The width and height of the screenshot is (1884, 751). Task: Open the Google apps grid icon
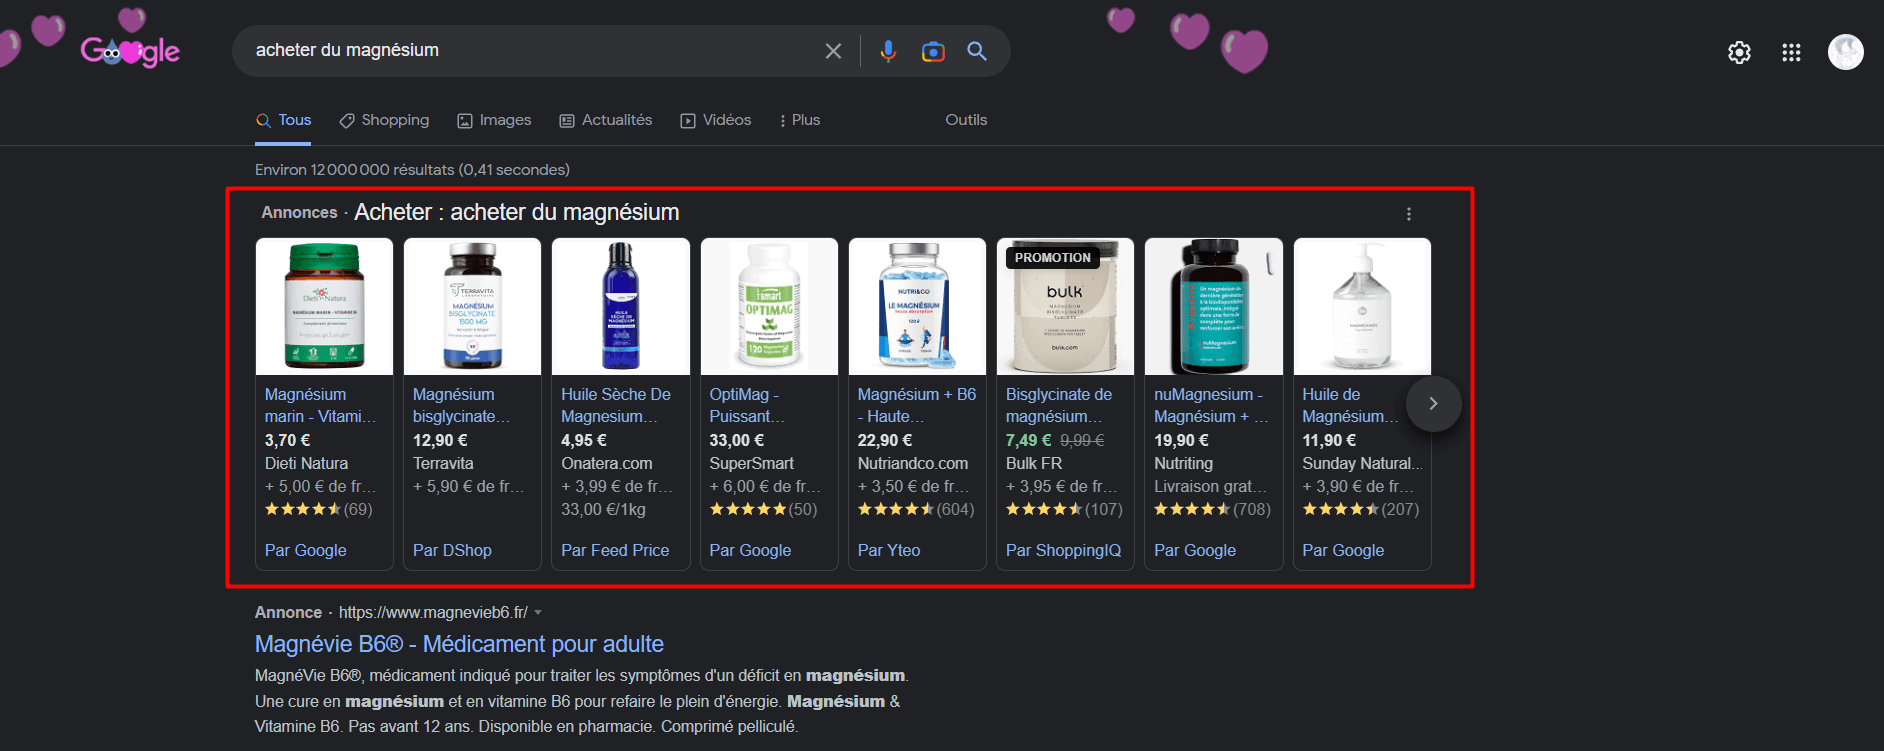[1791, 52]
